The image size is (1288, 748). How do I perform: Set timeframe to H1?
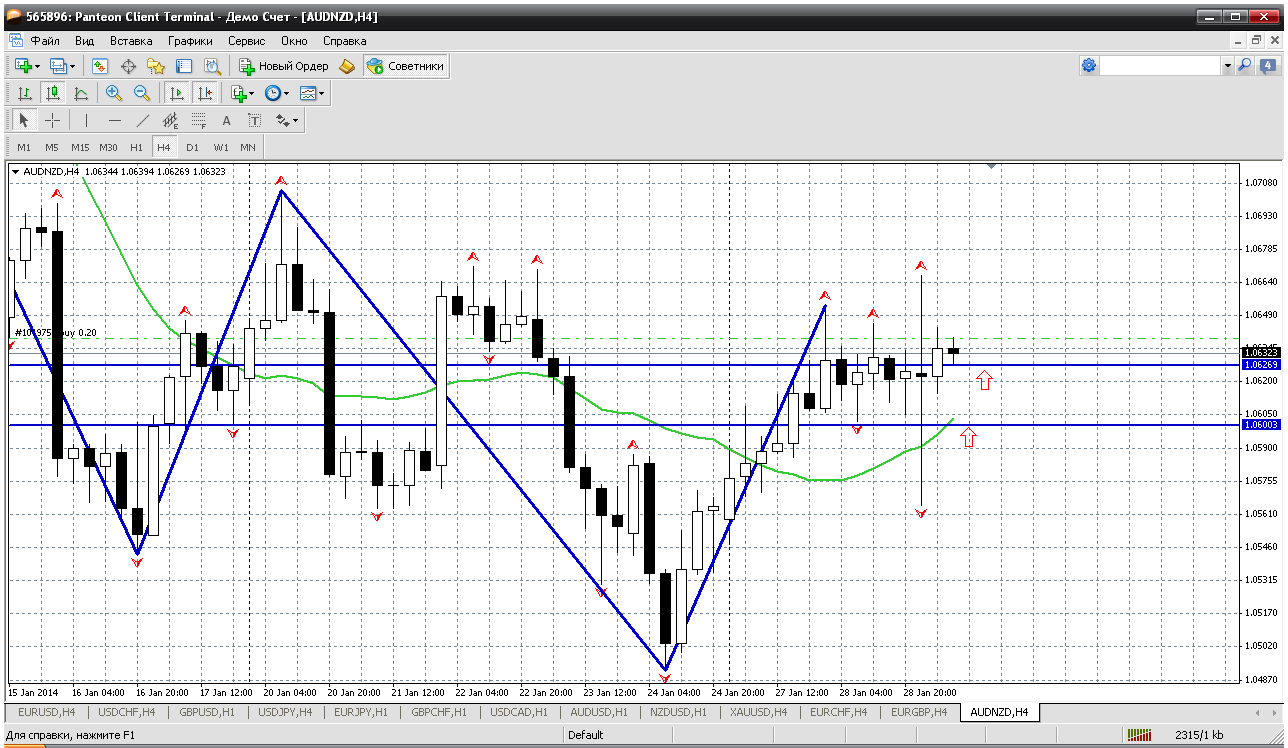[x=136, y=147]
